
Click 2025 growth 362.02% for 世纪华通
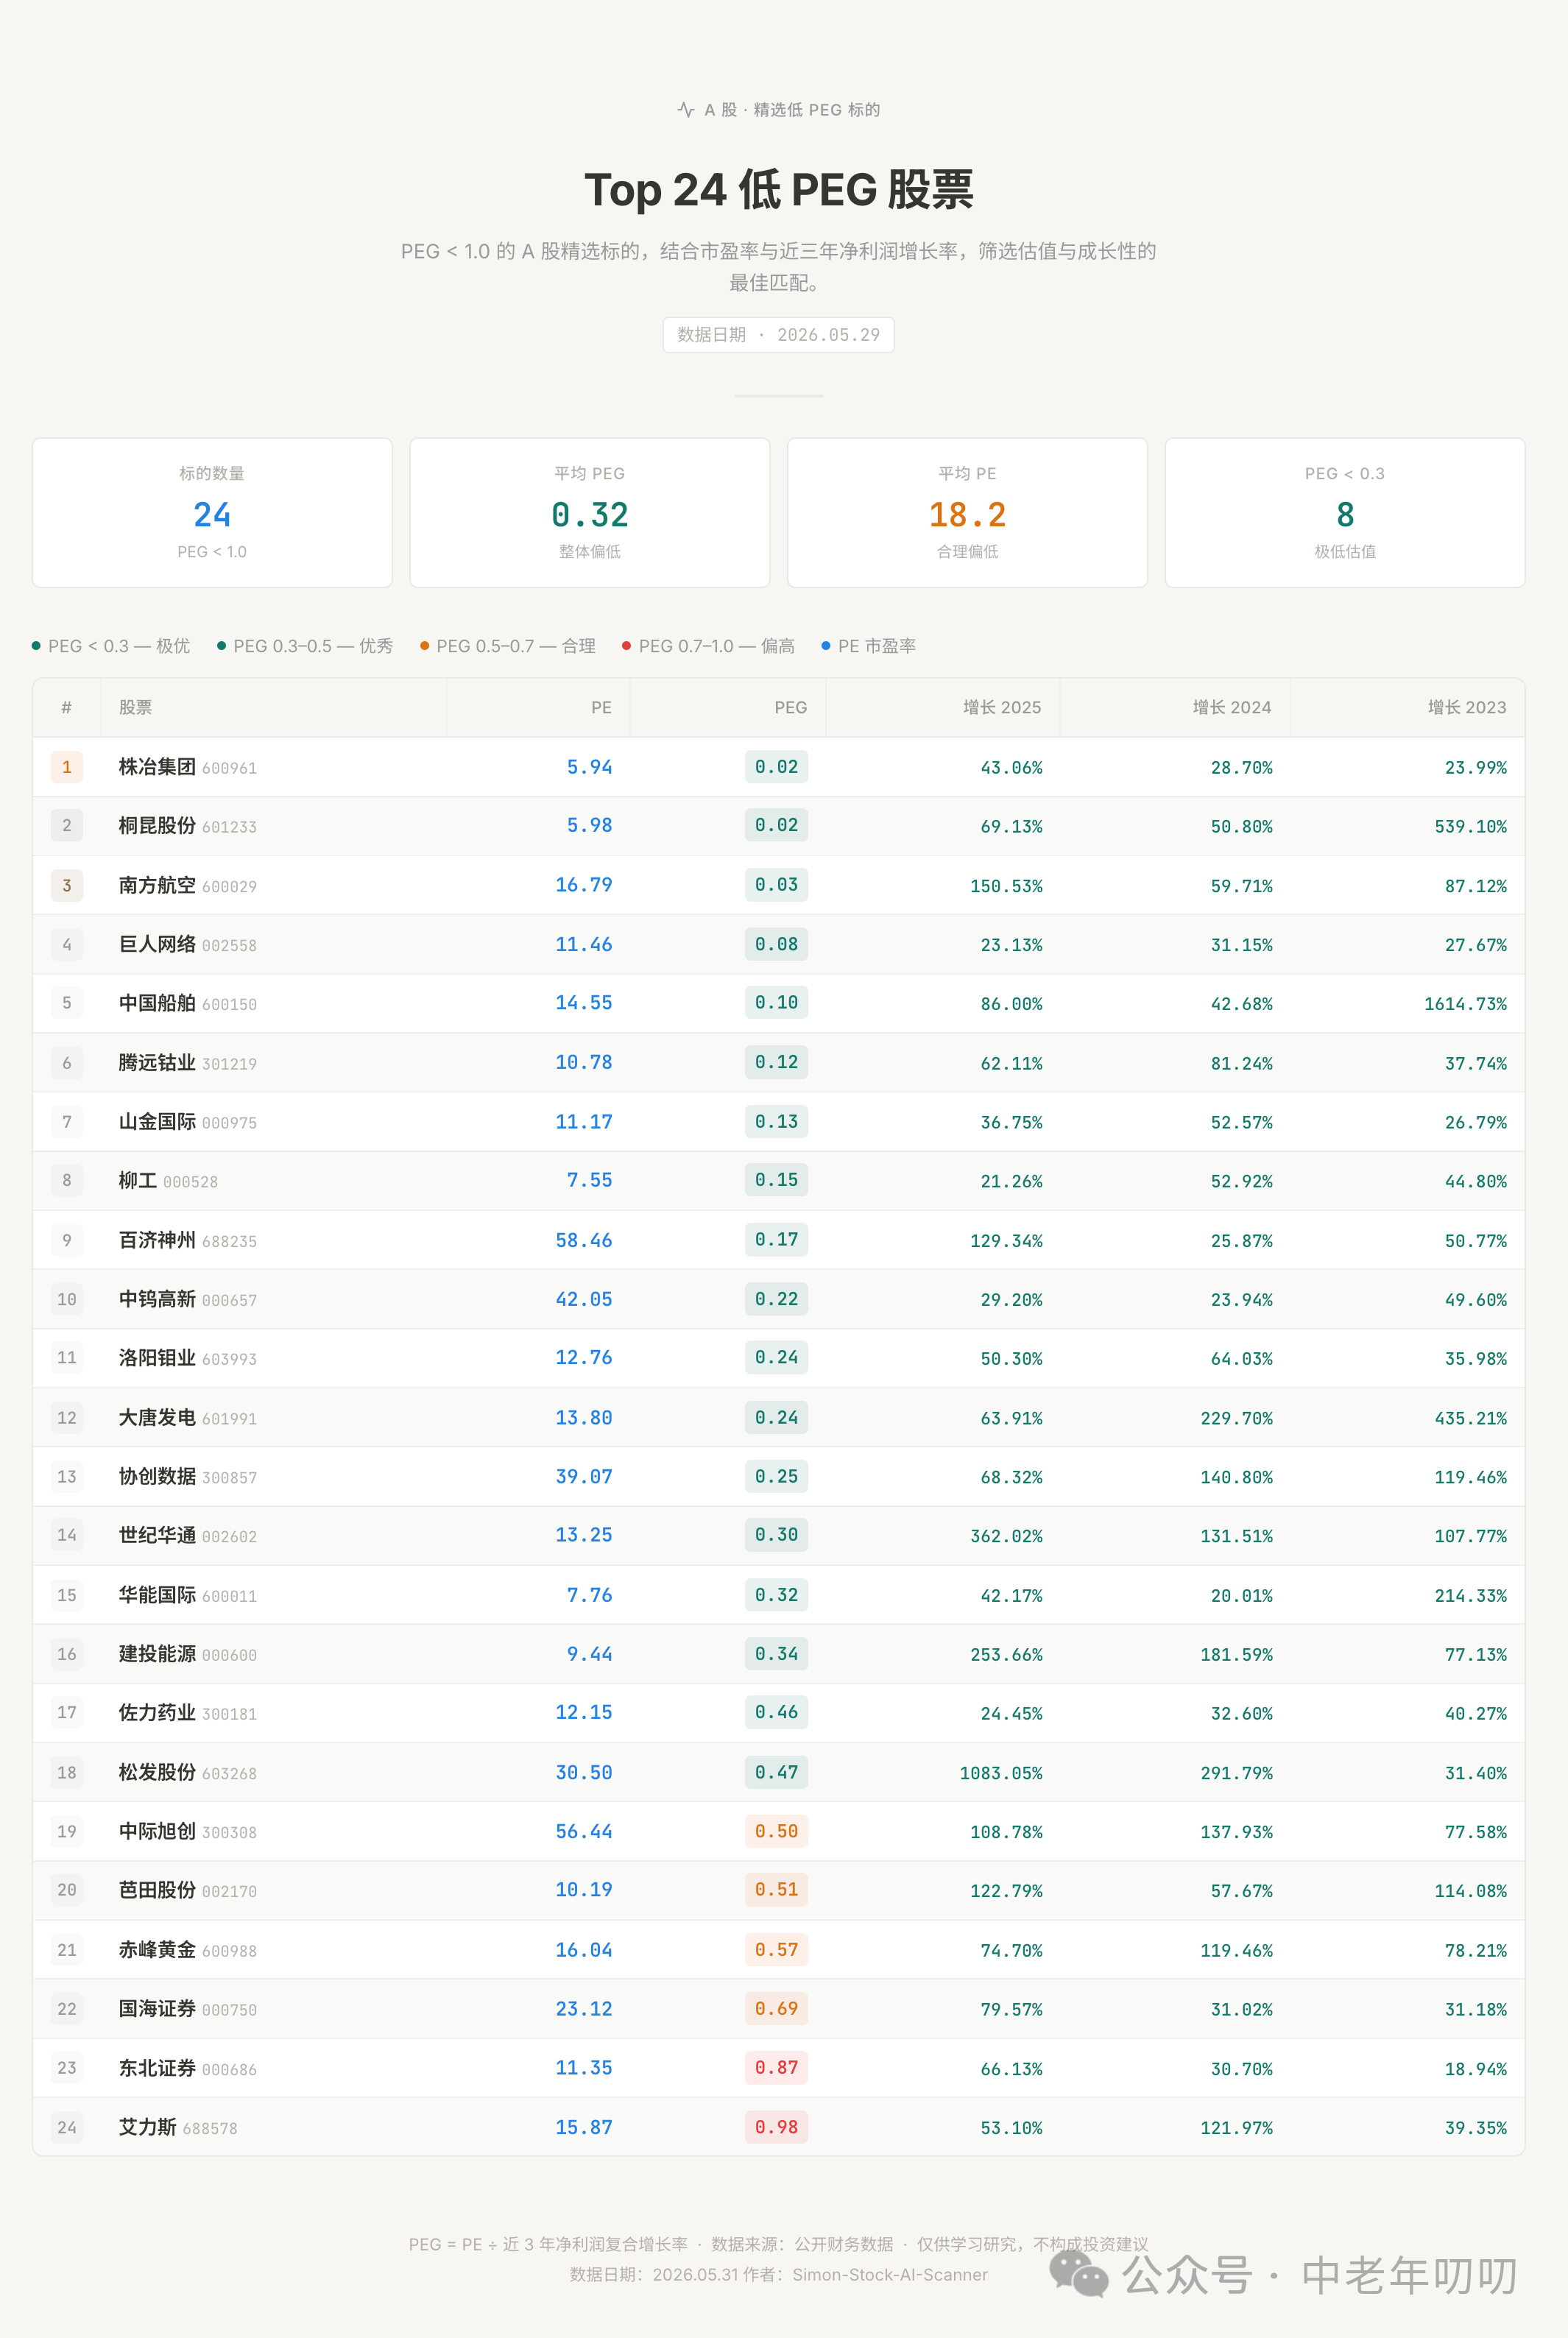[1006, 1536]
